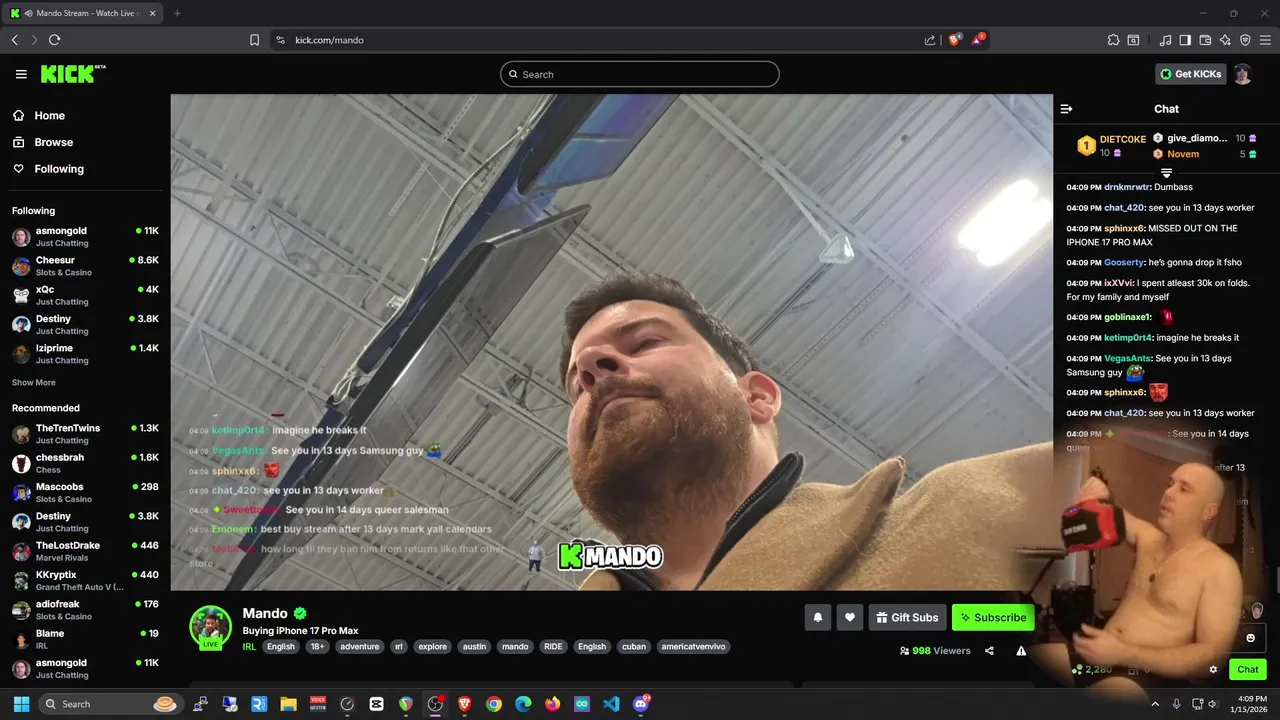The width and height of the screenshot is (1280, 720).
Task: Select the cuban tag
Action: (634, 646)
